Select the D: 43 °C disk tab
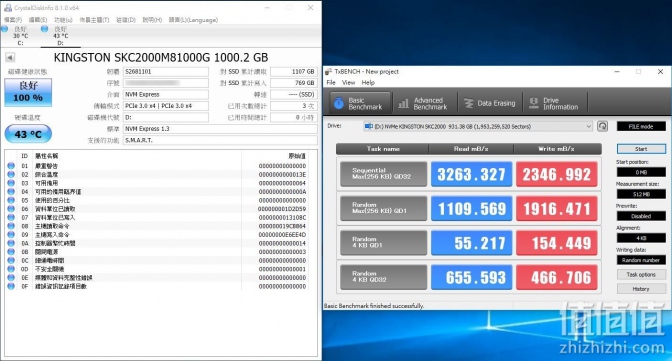The width and height of the screenshot is (672, 361). point(60,36)
